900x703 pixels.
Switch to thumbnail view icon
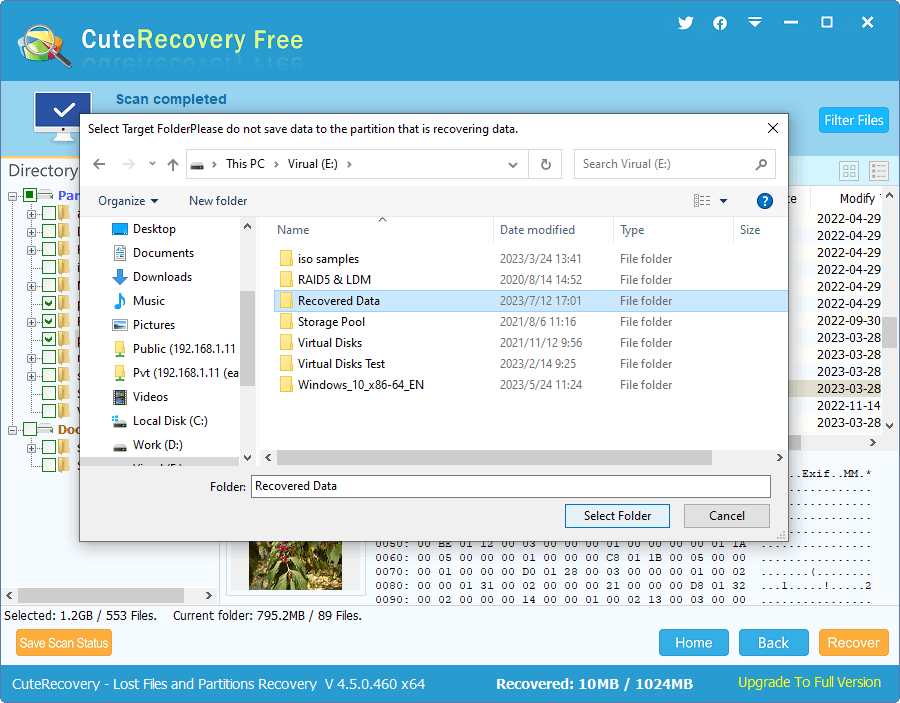click(x=849, y=171)
